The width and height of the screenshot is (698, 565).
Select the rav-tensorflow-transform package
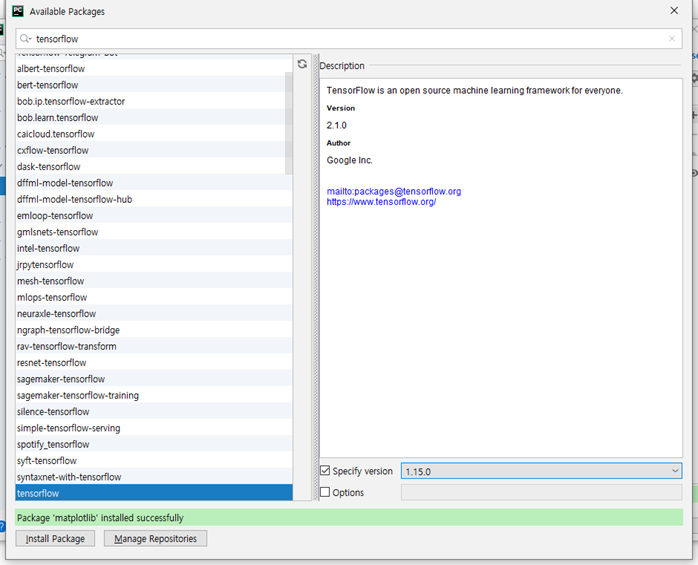tap(154, 346)
